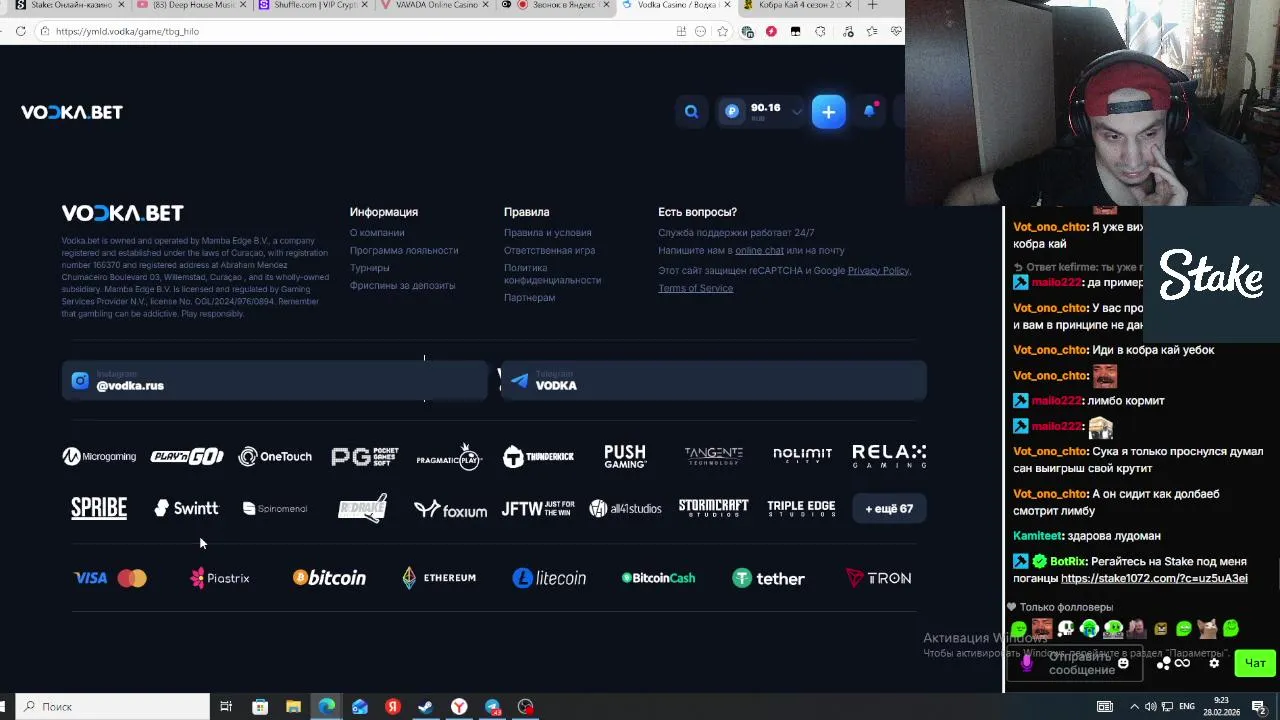
Task: Open the site search magnifier icon
Action: [691, 112]
